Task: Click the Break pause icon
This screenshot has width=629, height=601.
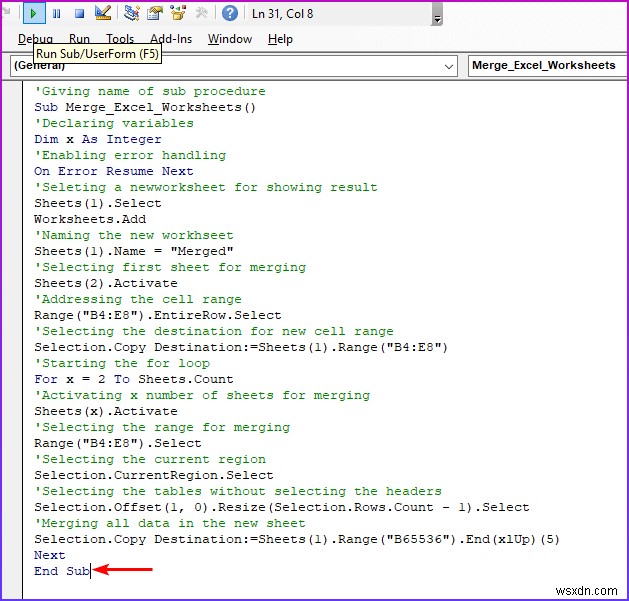Action: click(57, 14)
